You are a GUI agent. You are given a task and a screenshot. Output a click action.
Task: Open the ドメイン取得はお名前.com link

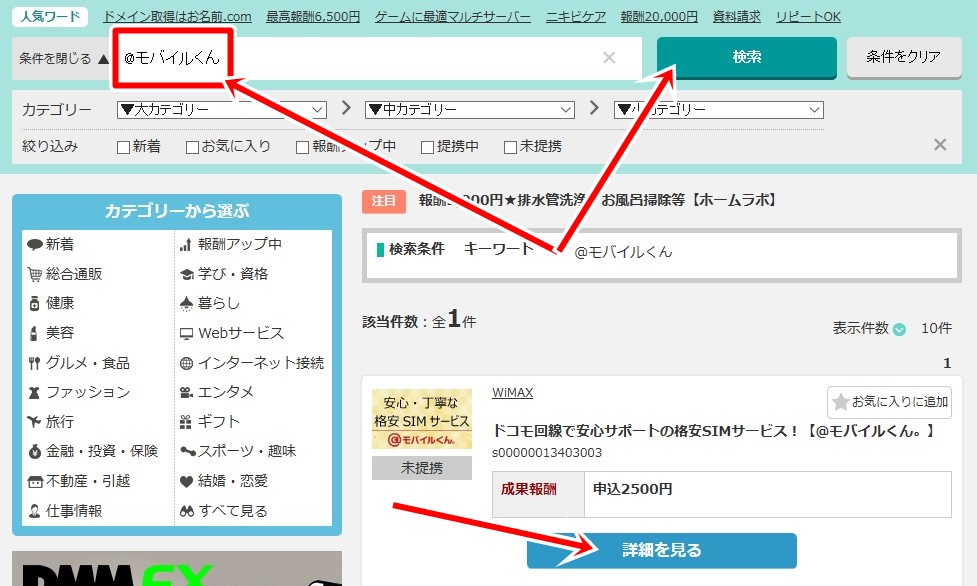tap(177, 17)
